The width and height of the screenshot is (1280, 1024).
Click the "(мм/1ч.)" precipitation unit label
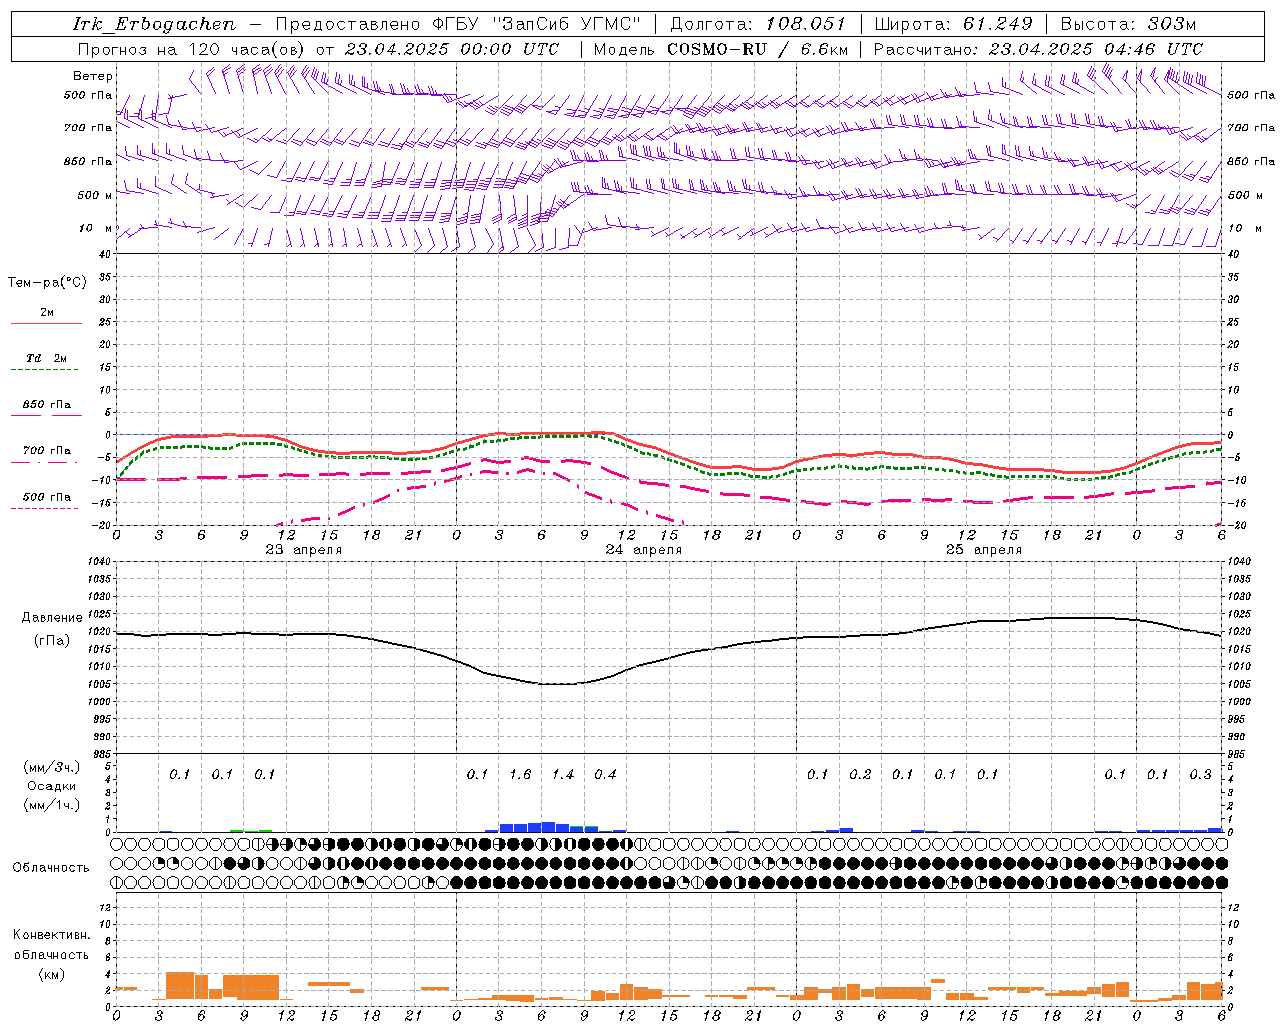[x=52, y=805]
